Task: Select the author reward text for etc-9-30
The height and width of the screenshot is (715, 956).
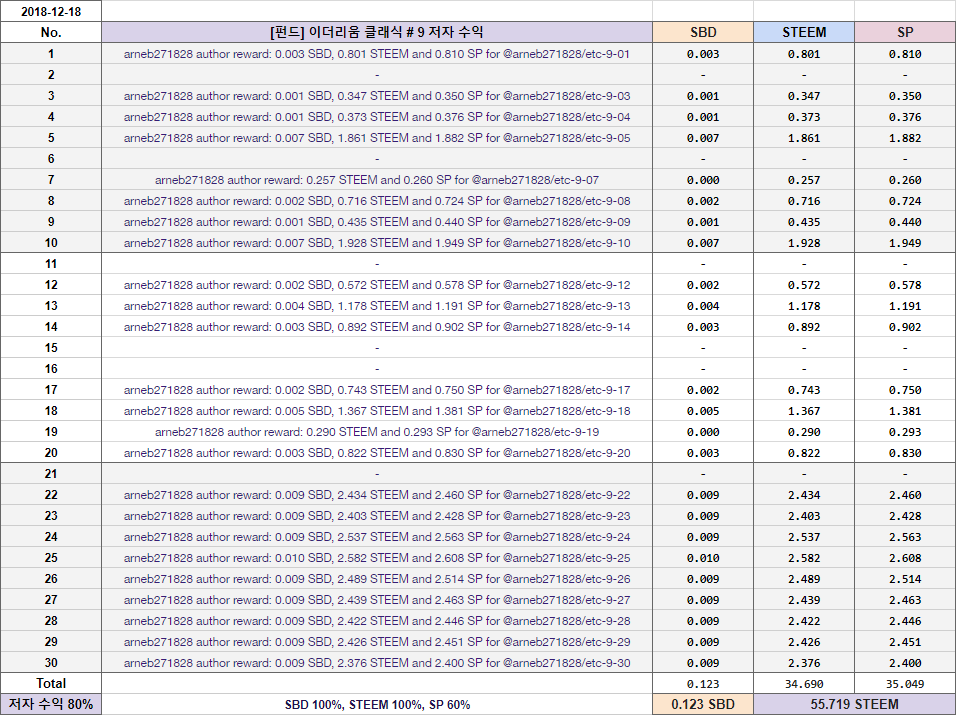Action: 377,663
